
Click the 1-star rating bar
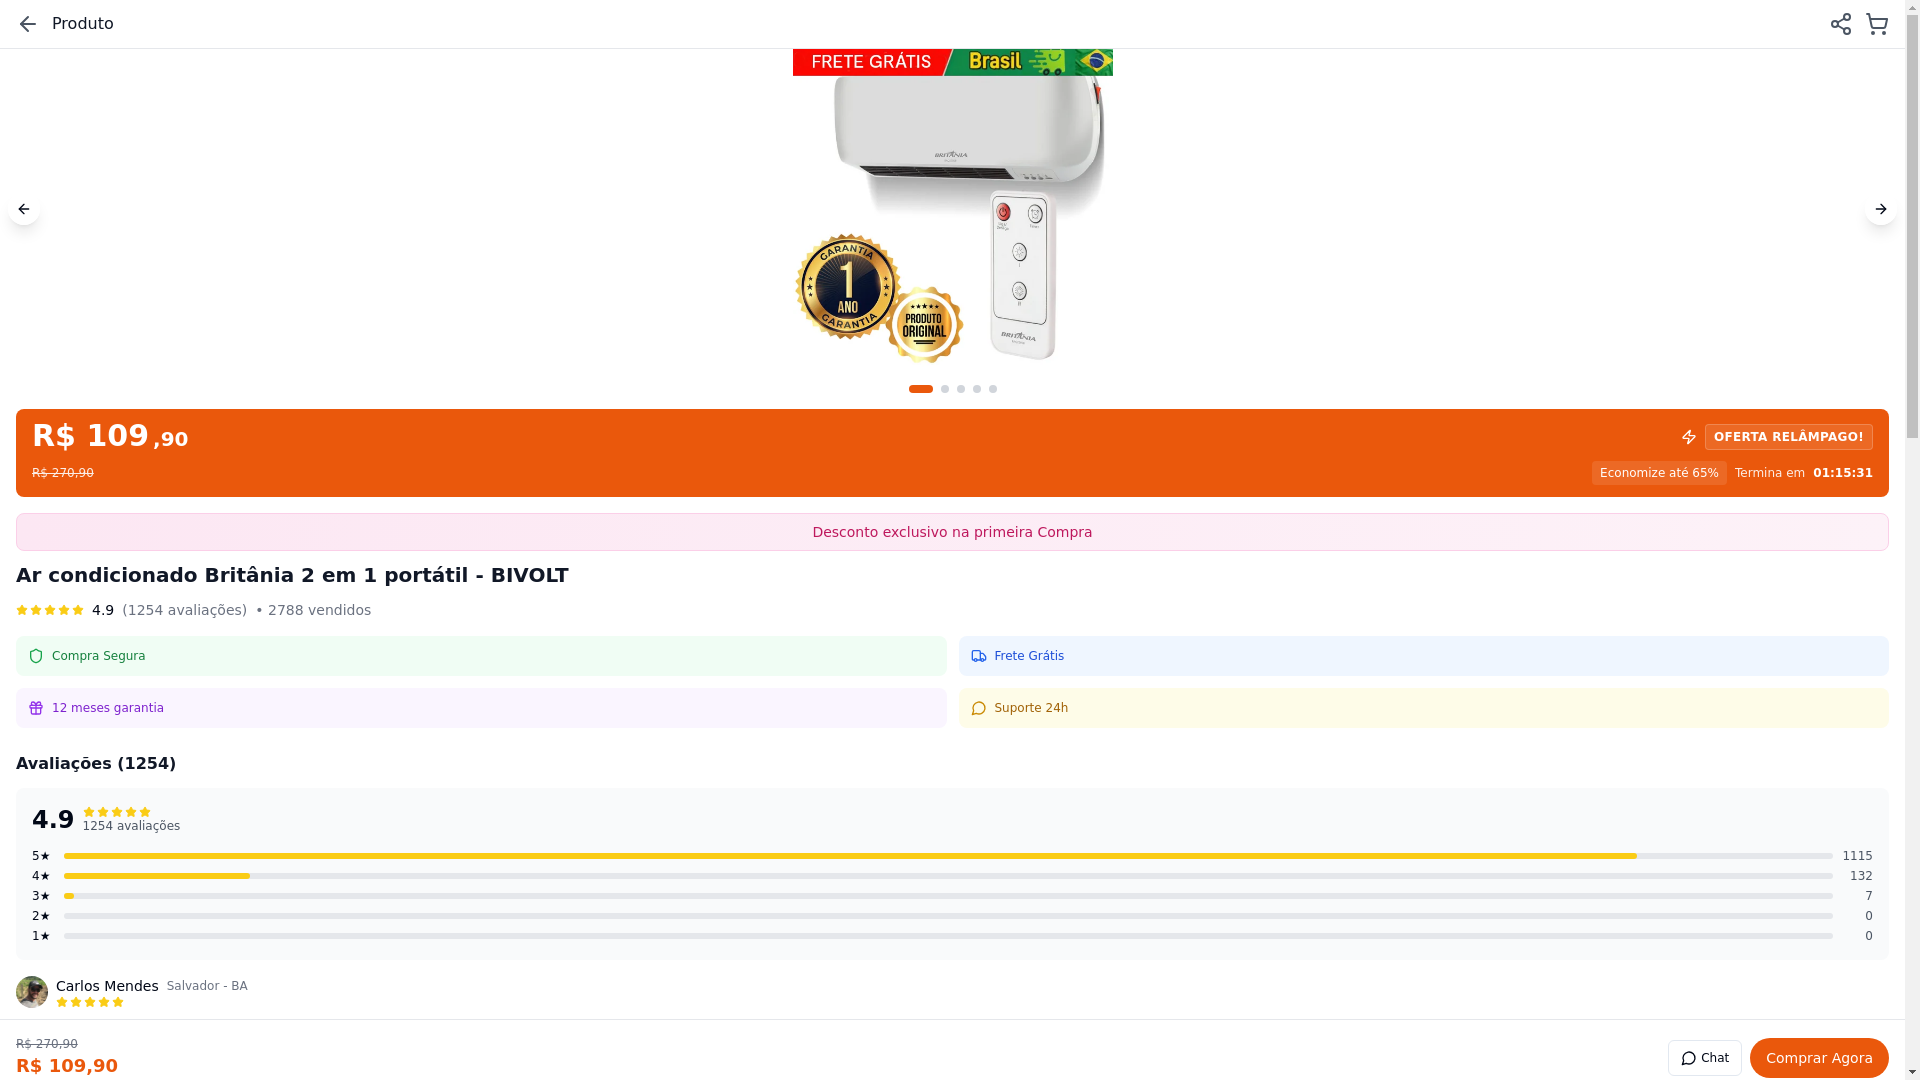tap(948, 936)
